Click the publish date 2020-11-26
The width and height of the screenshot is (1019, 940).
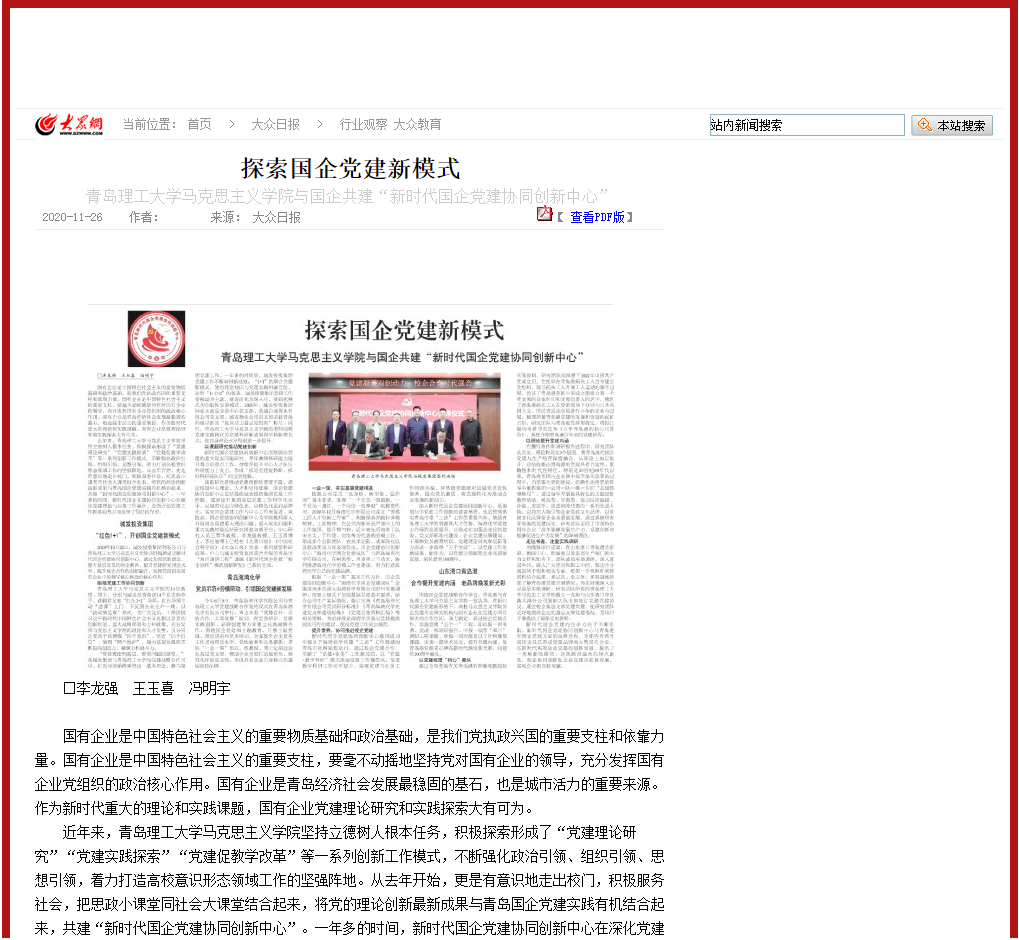tap(72, 217)
